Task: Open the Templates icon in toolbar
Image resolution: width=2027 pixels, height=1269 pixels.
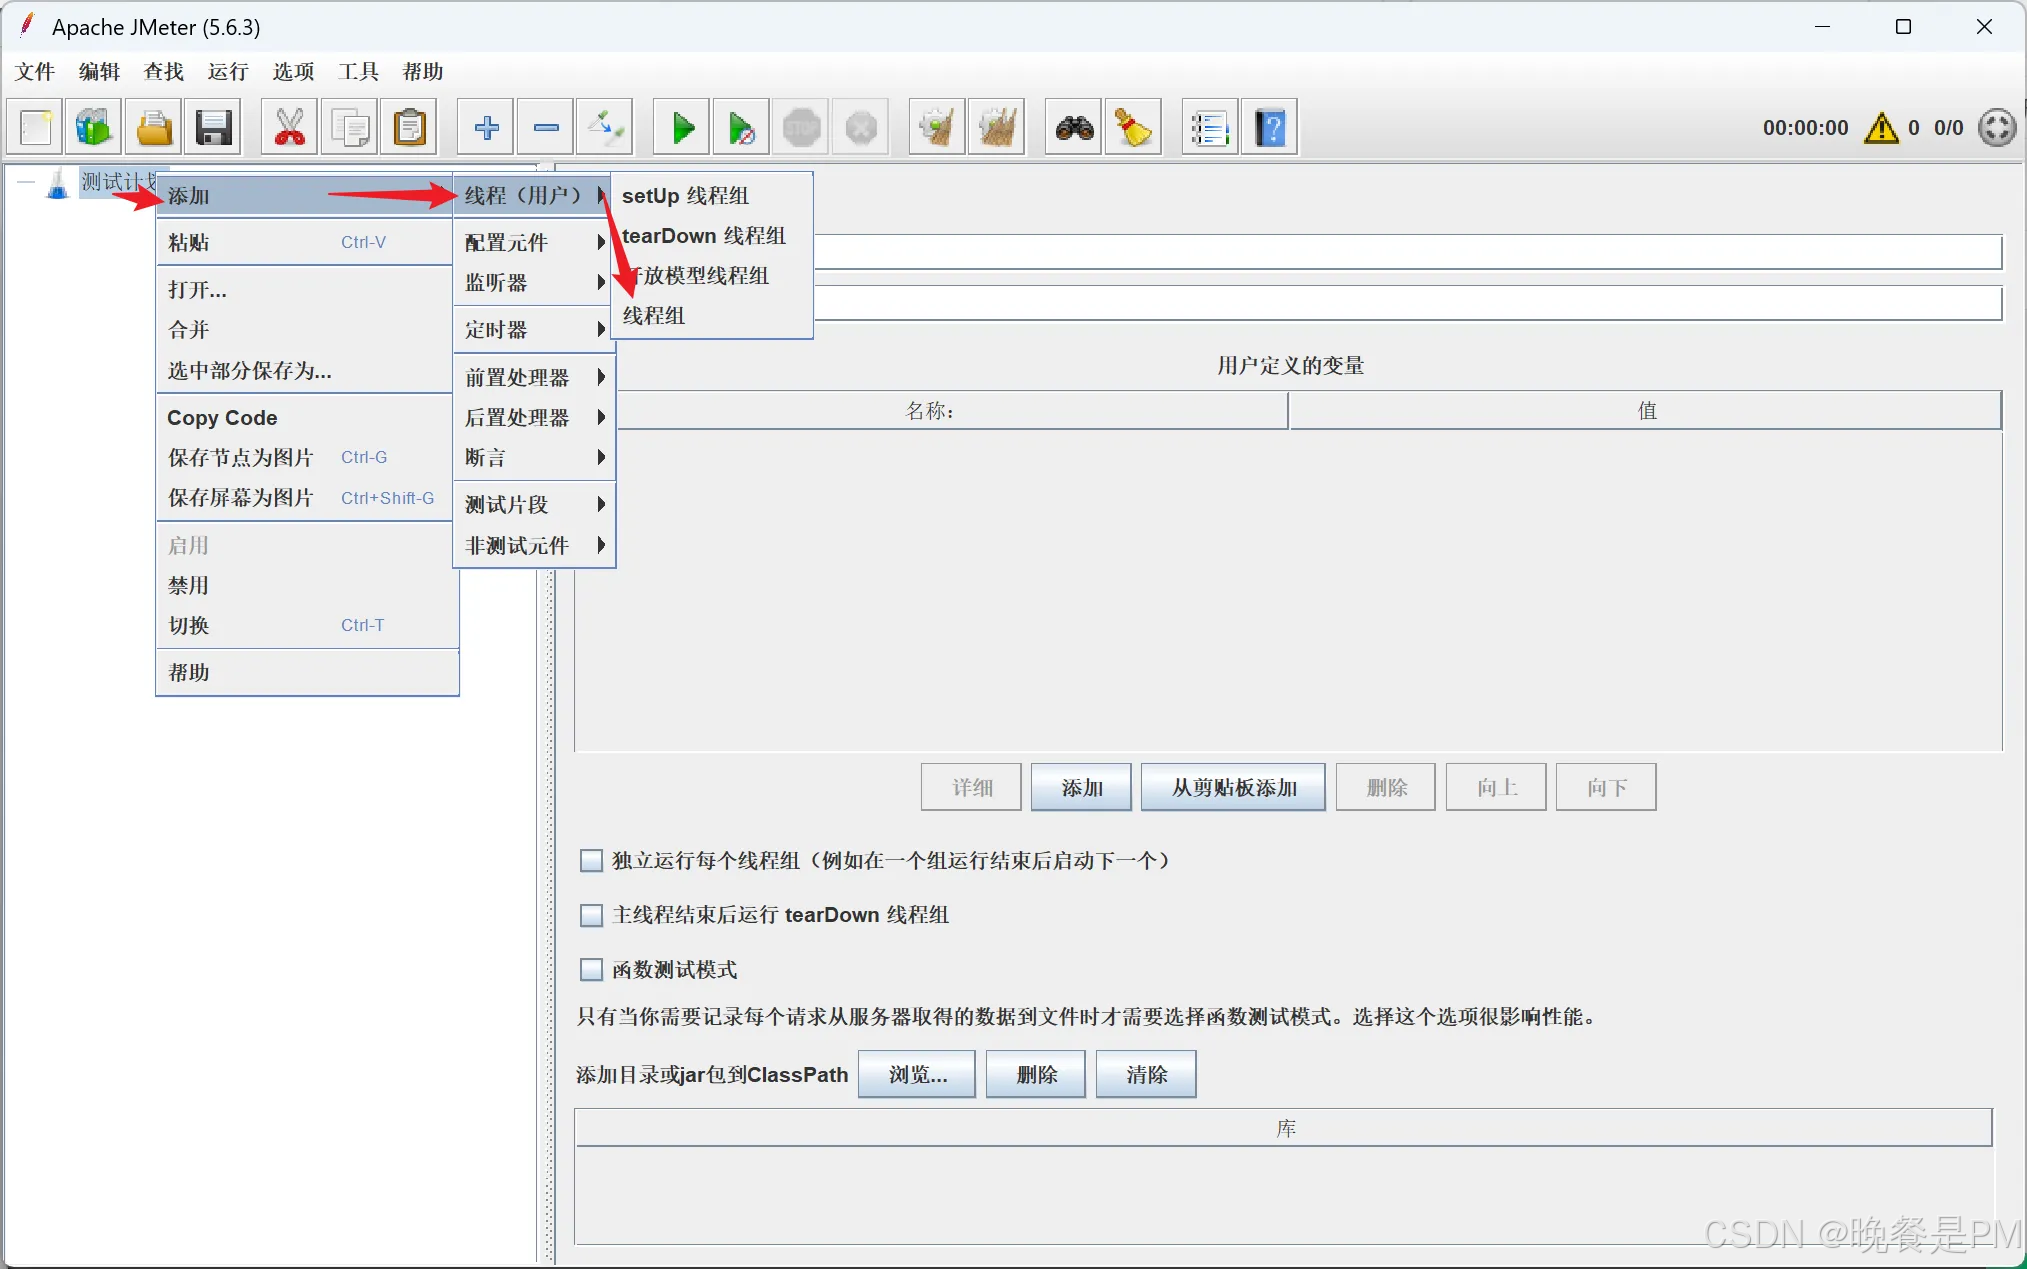Action: coord(94,128)
